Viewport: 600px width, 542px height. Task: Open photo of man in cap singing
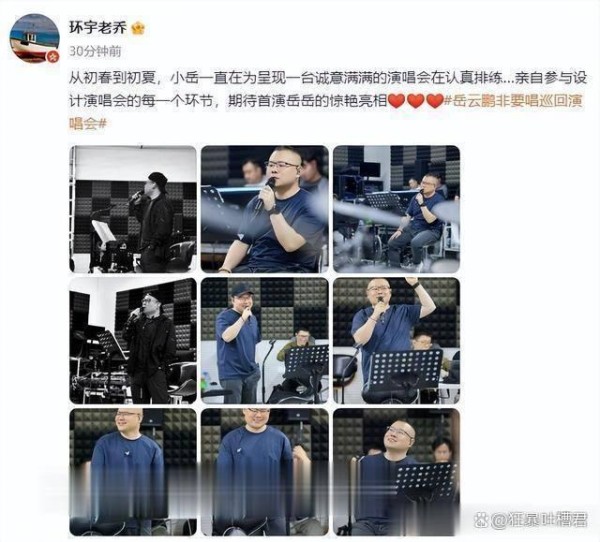pyautogui.click(x=265, y=341)
